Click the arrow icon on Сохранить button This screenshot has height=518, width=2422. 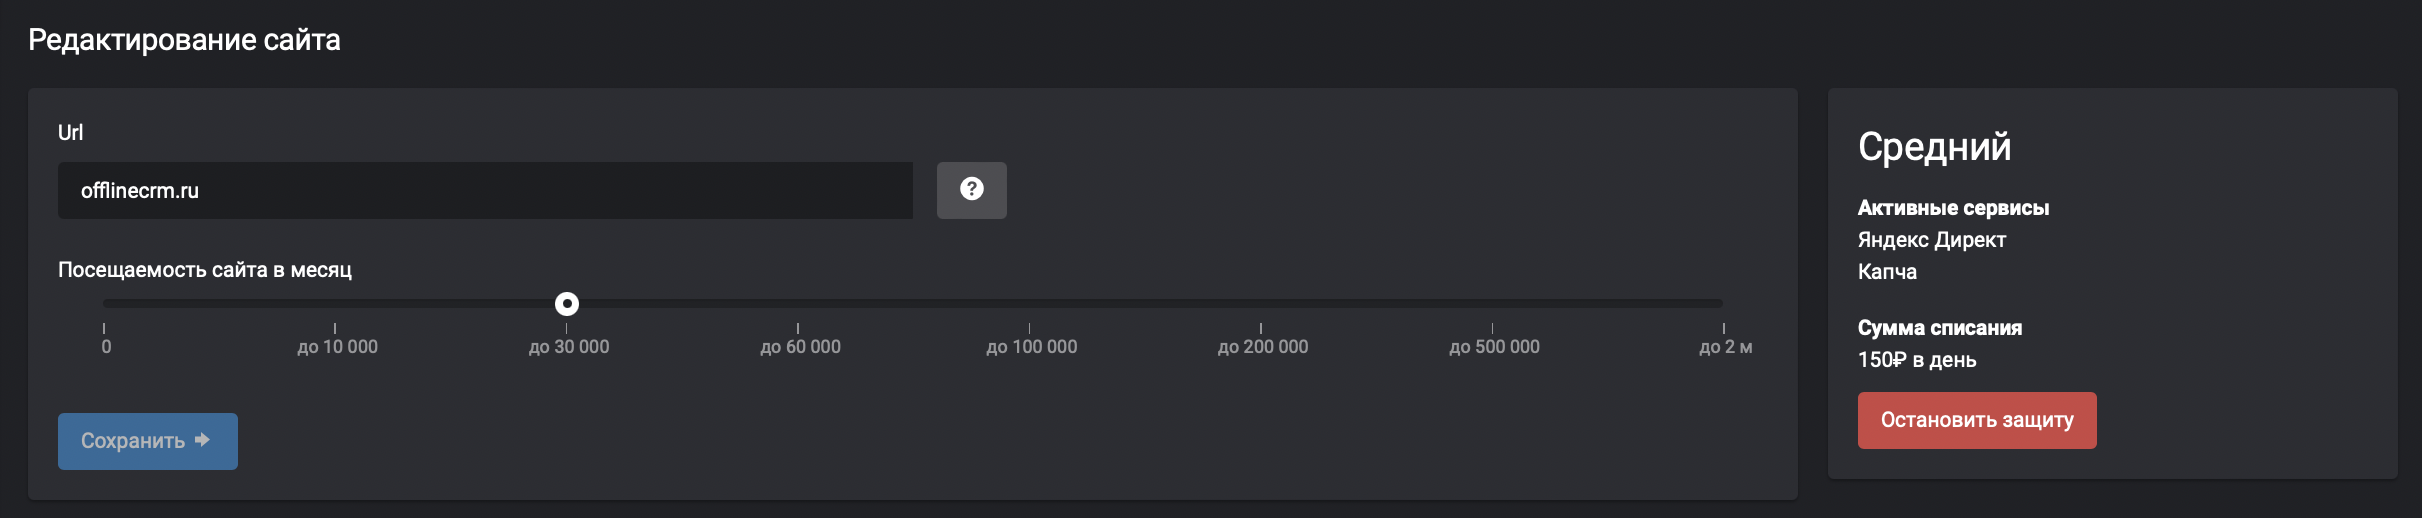pos(203,440)
